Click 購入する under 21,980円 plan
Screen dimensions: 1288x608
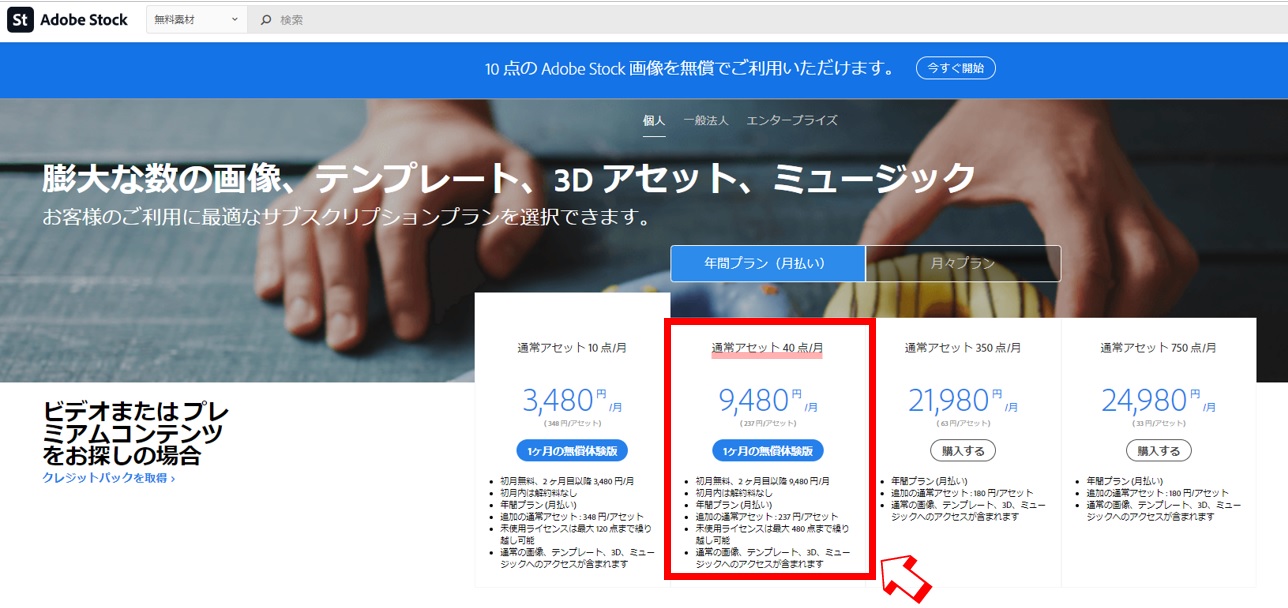962,451
